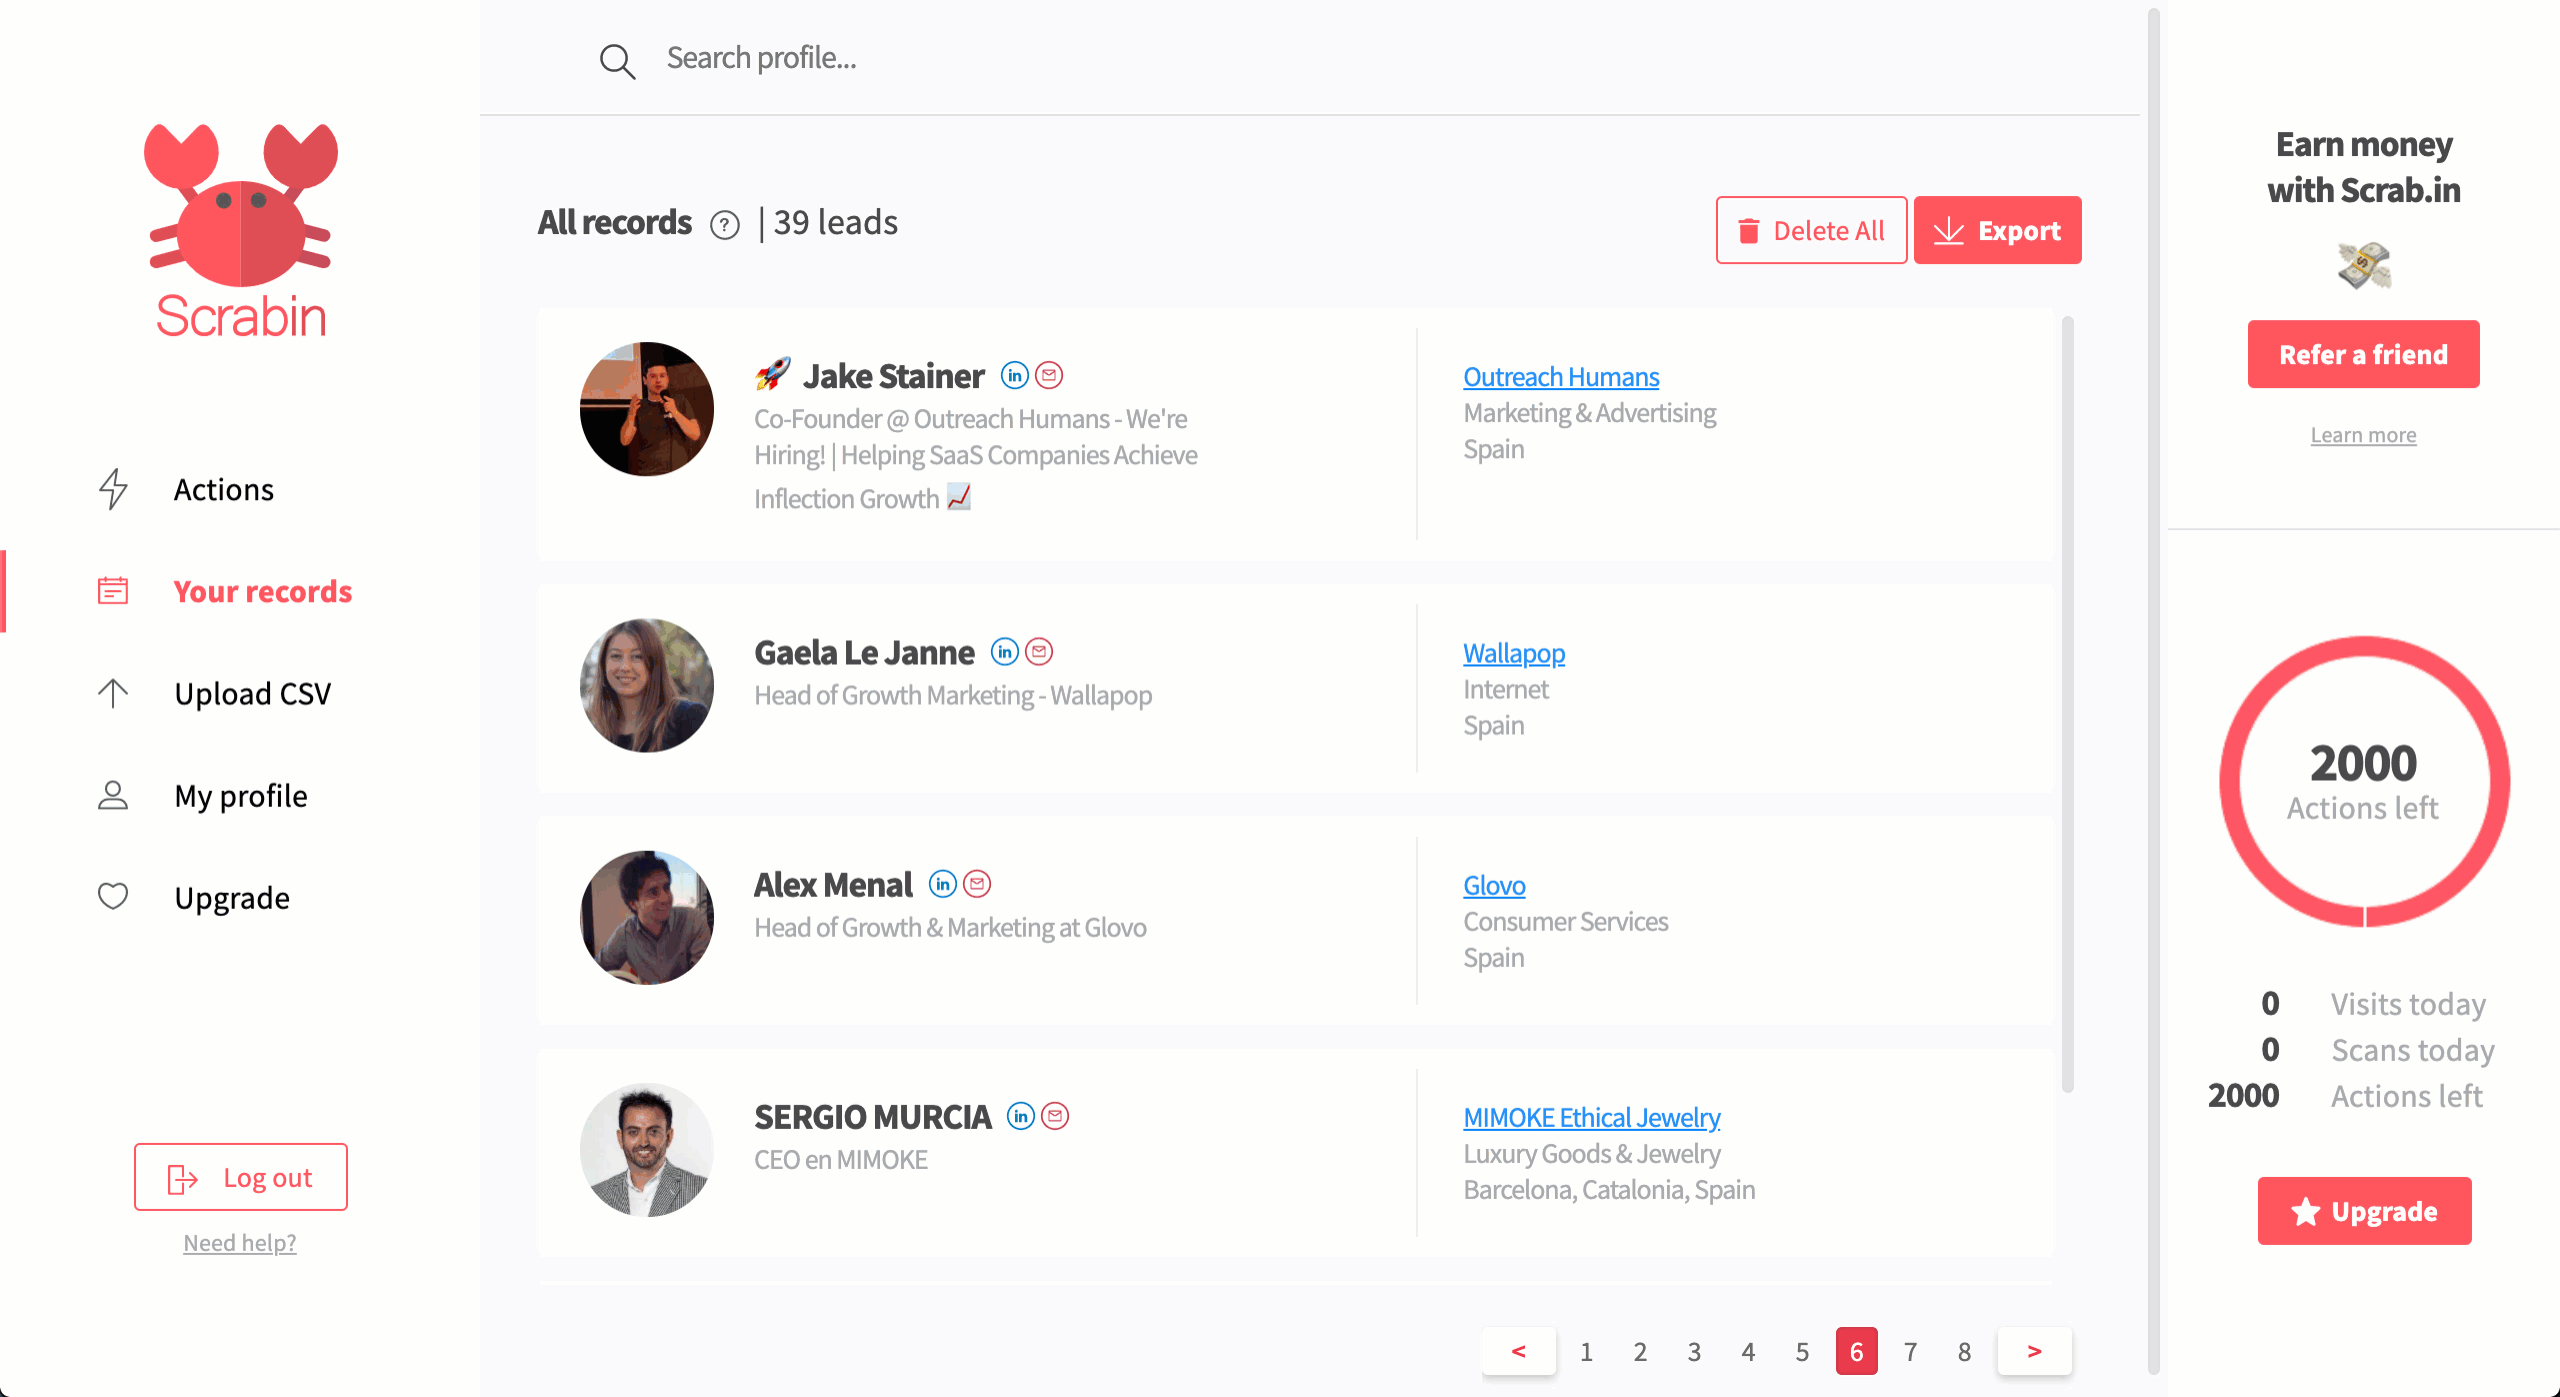Screen dimensions: 2560x1397
Task: Click Alex Menal's email icon
Action: (977, 884)
